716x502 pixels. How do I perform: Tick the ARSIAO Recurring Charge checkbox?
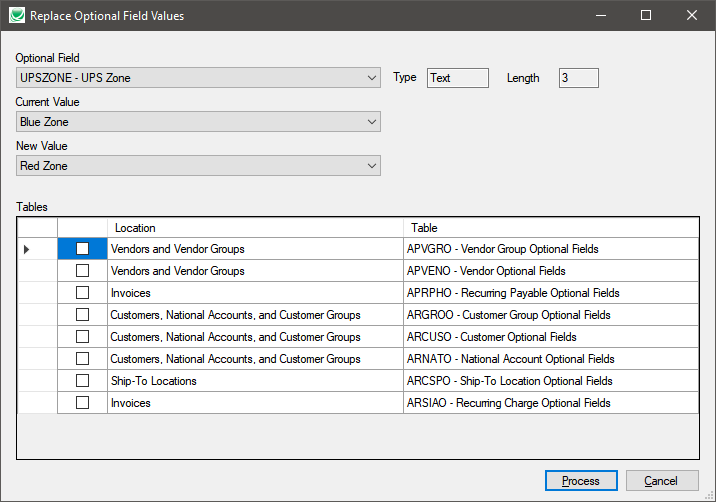(x=83, y=403)
